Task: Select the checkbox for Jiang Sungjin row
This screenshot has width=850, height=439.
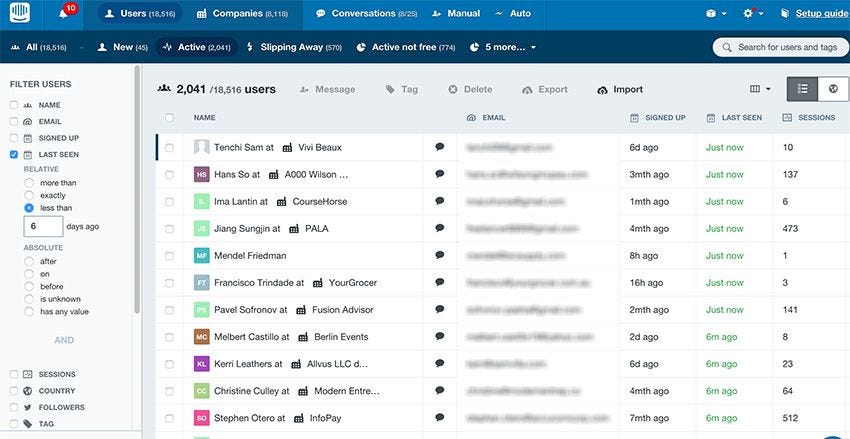Action: pos(170,229)
